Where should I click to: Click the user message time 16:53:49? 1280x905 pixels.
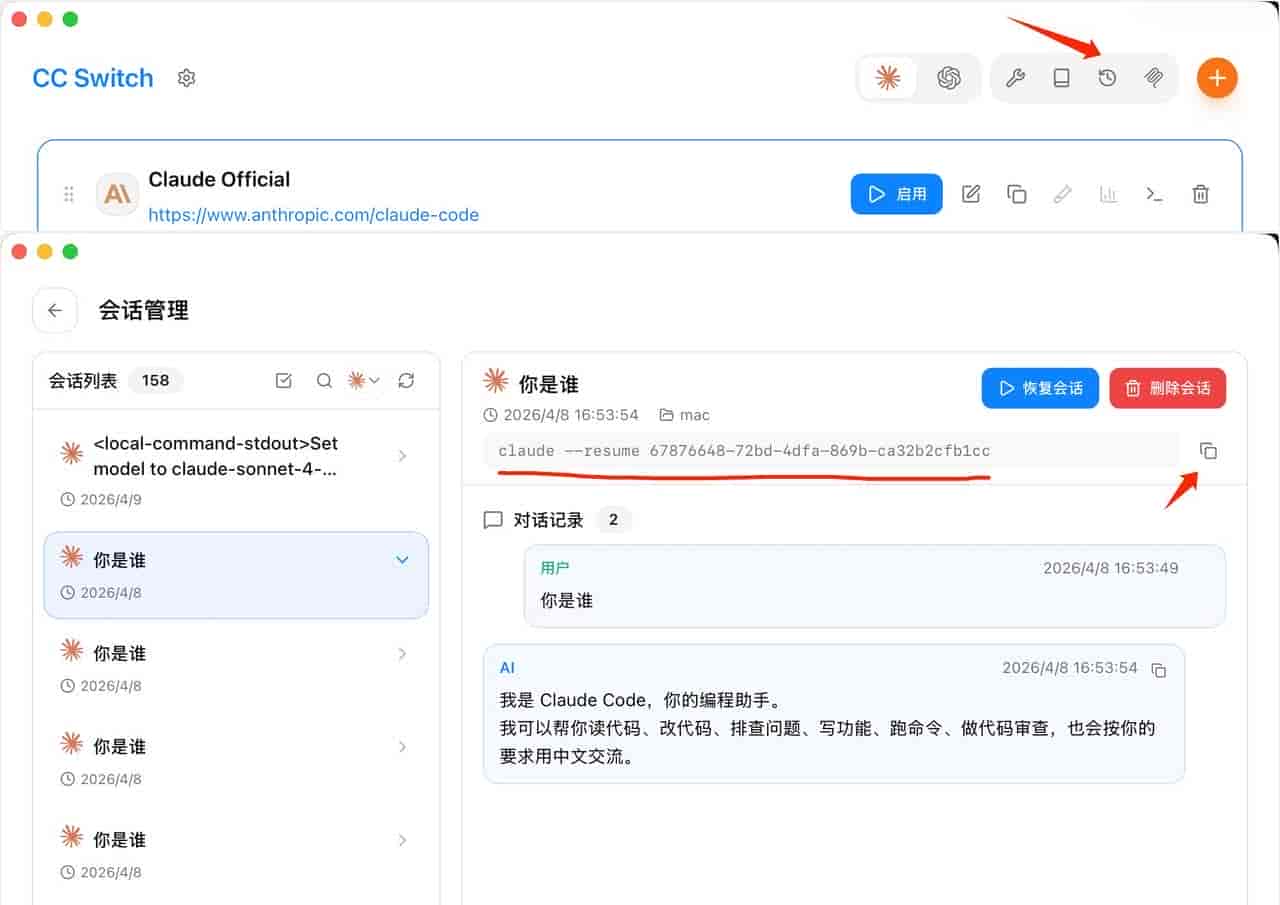coord(1111,568)
